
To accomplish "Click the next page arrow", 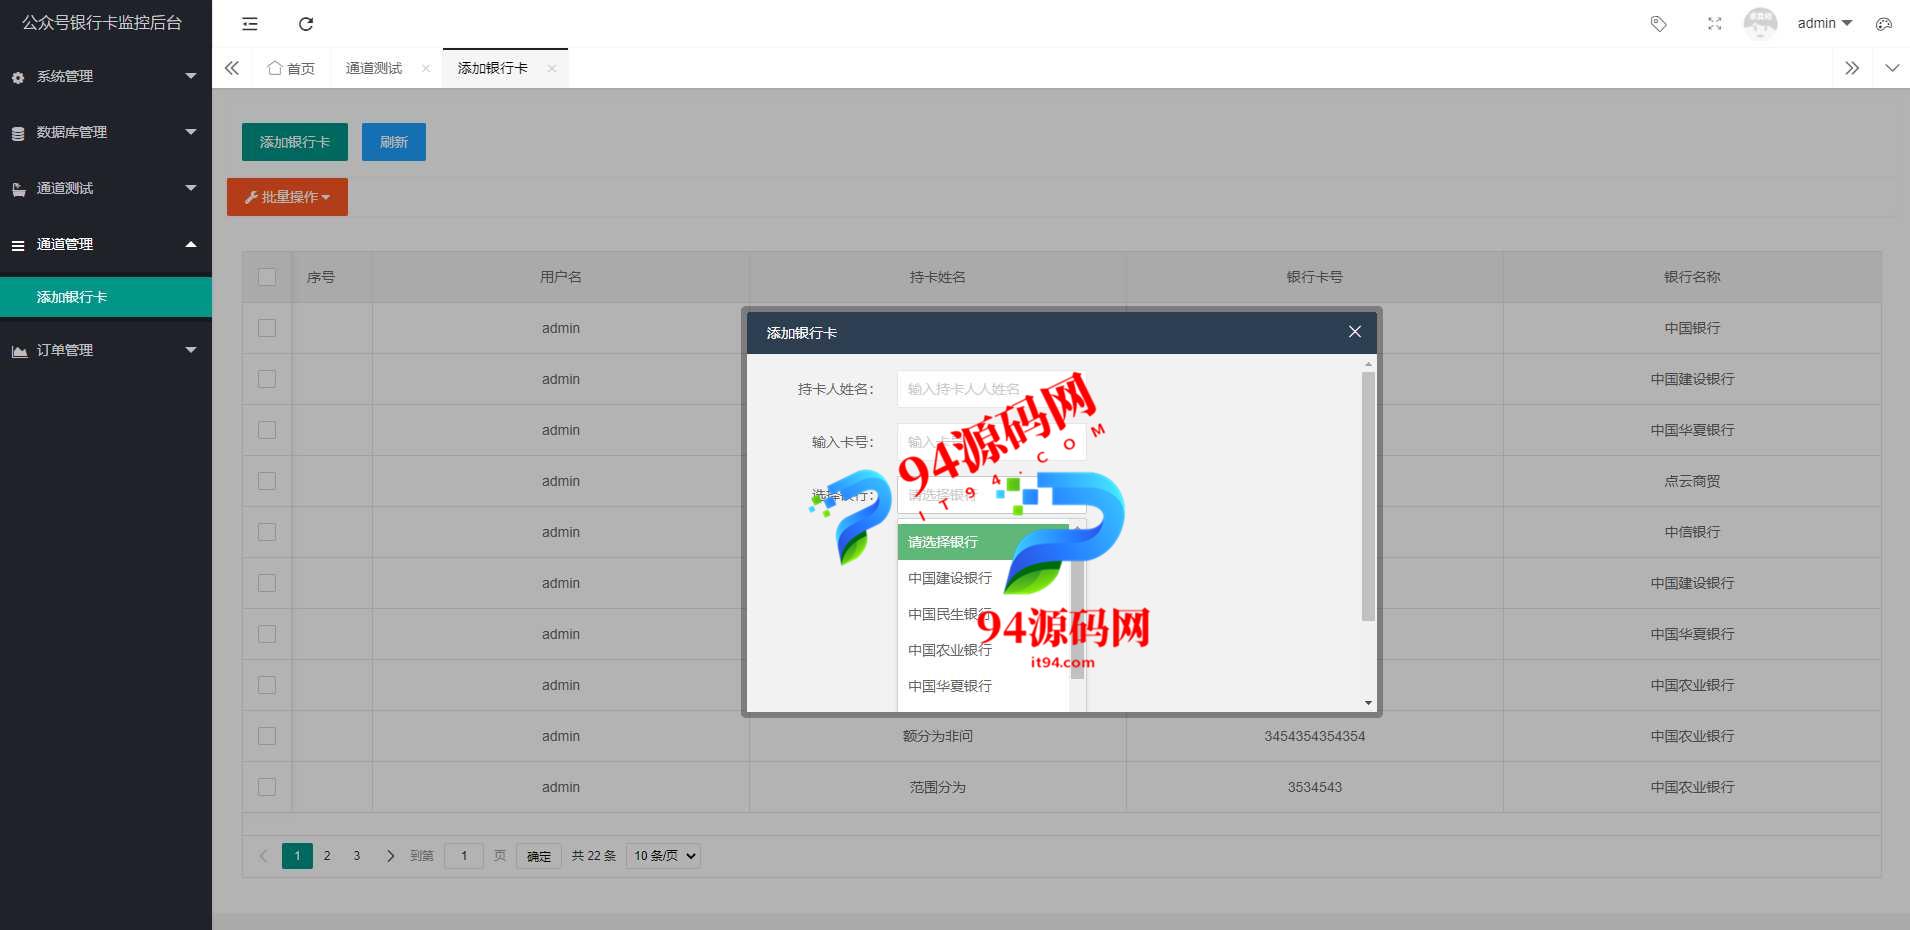I will (x=390, y=856).
